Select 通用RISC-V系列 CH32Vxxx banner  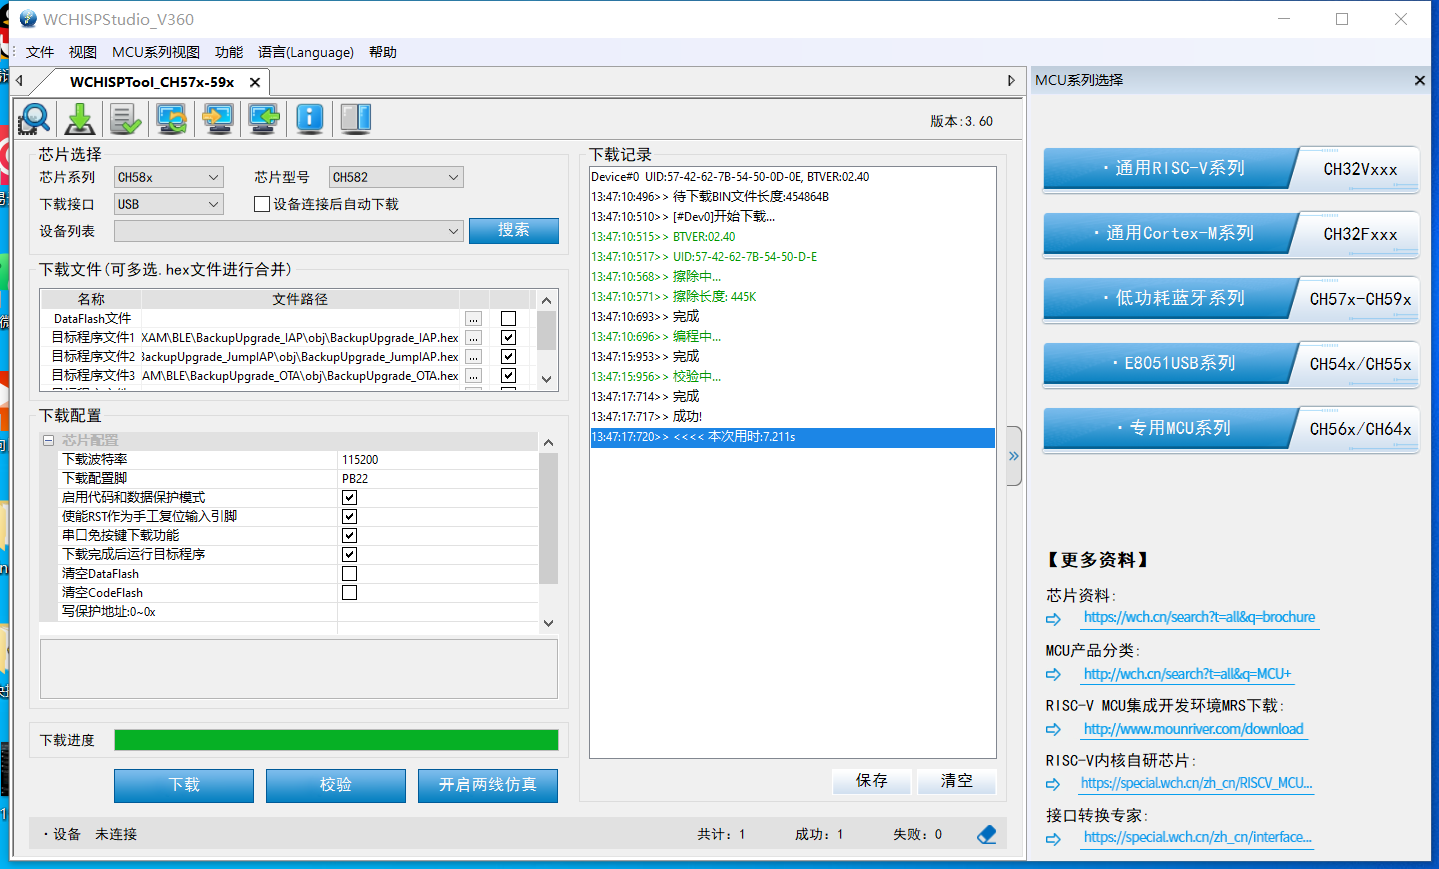1231,169
